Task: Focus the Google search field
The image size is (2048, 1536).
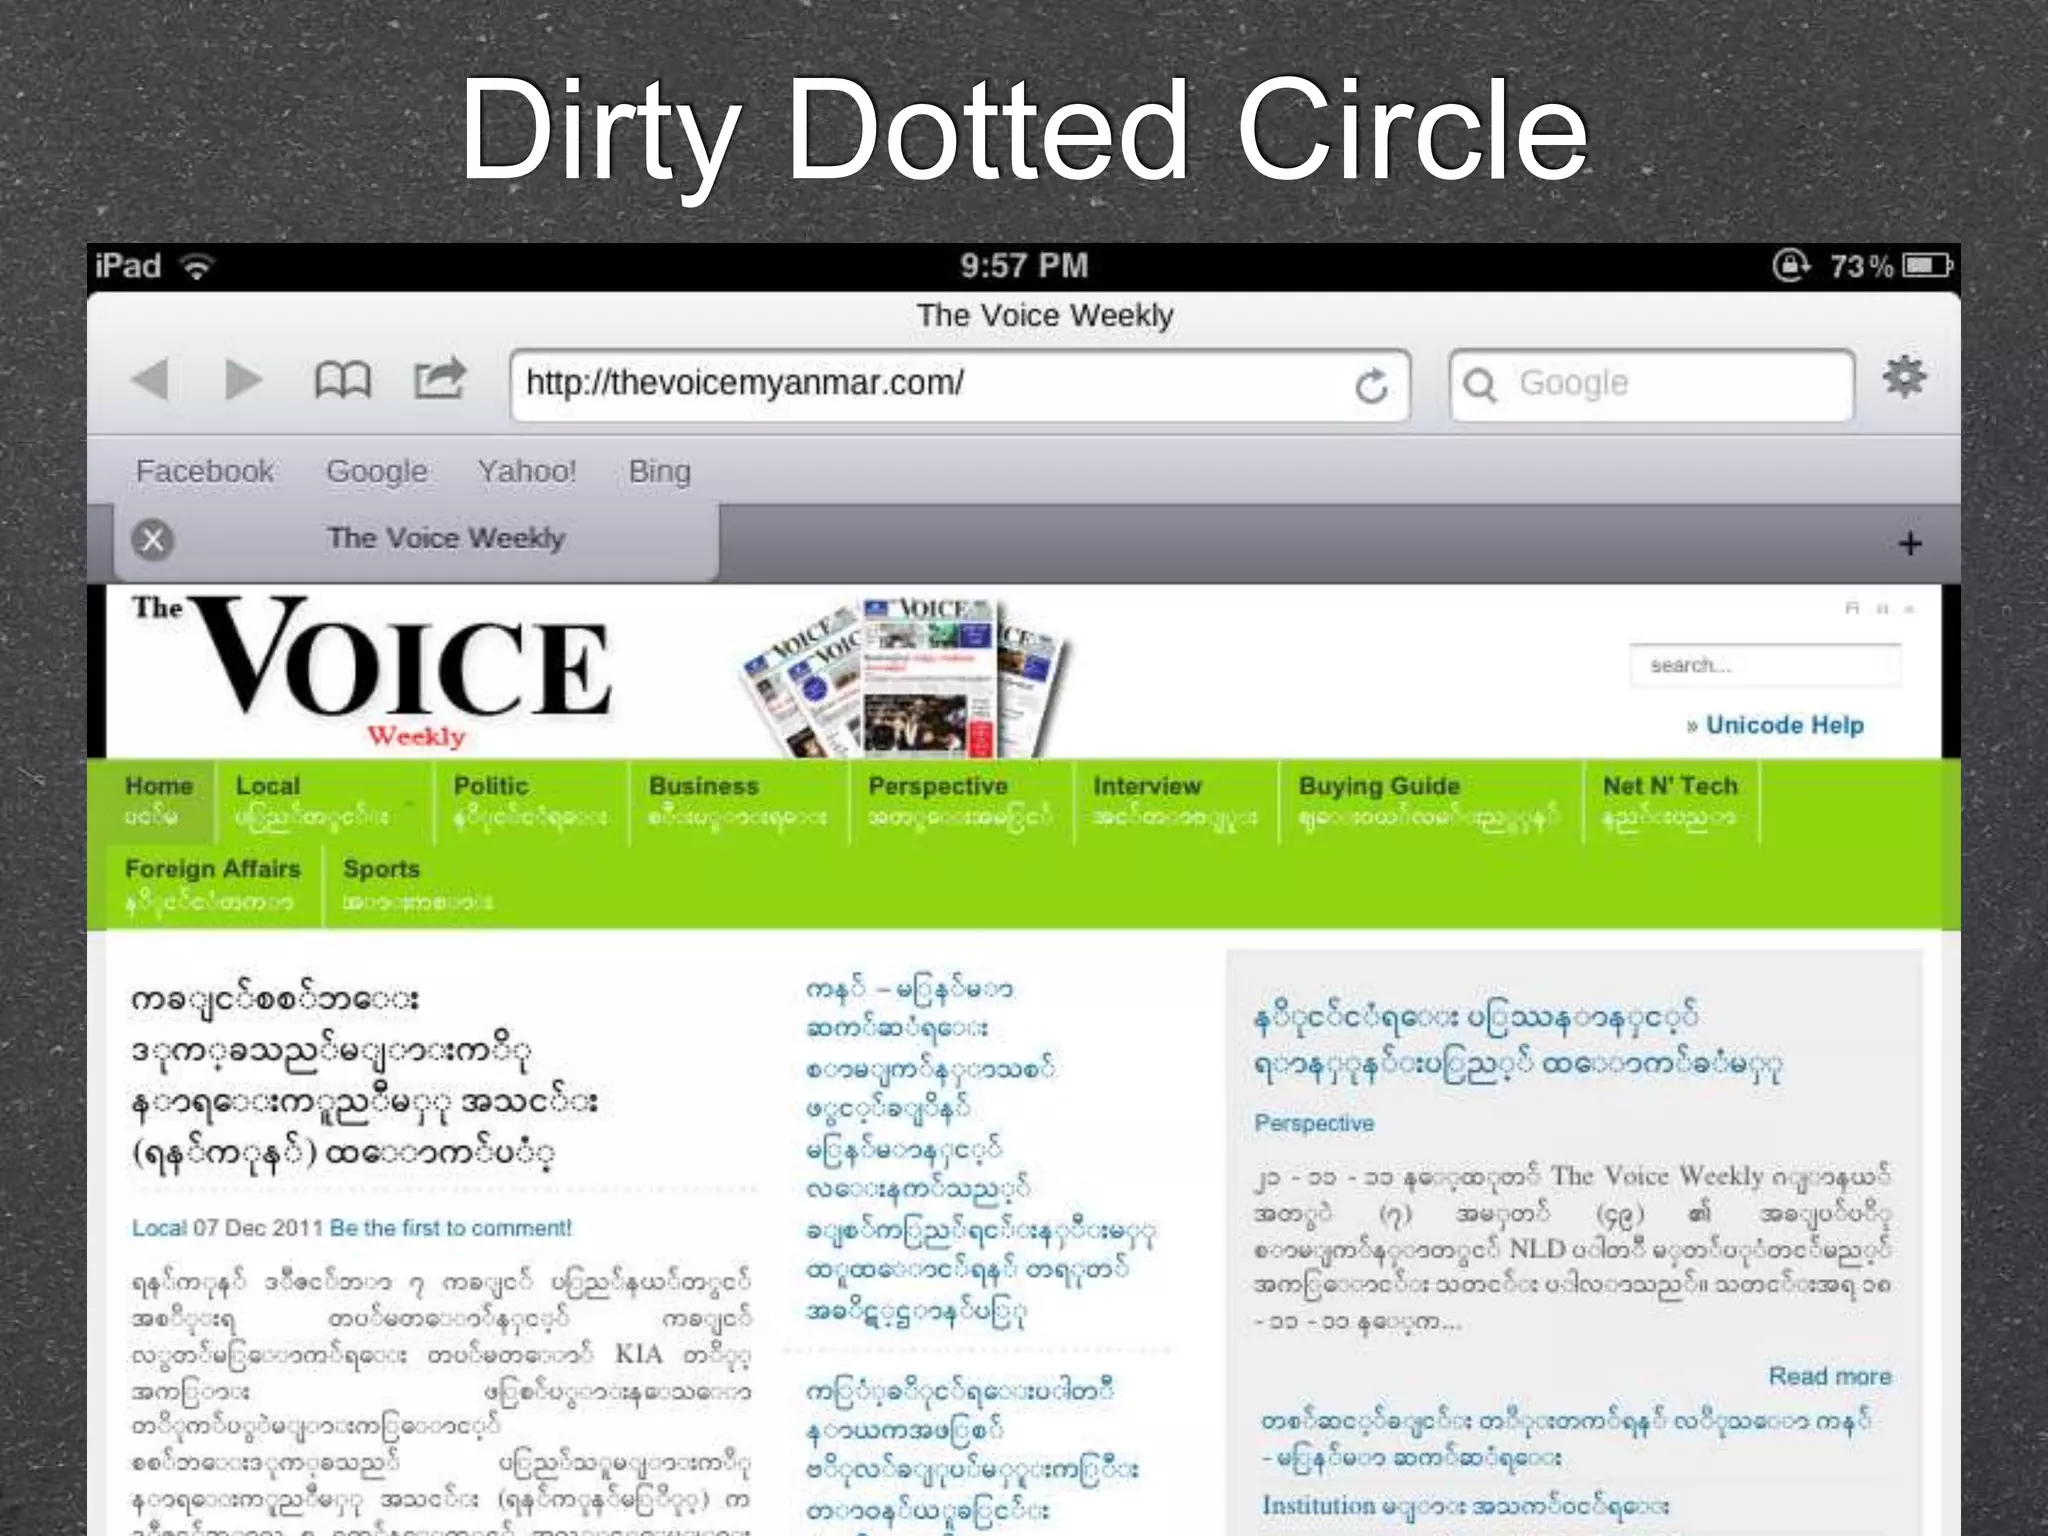Action: tap(1652, 385)
